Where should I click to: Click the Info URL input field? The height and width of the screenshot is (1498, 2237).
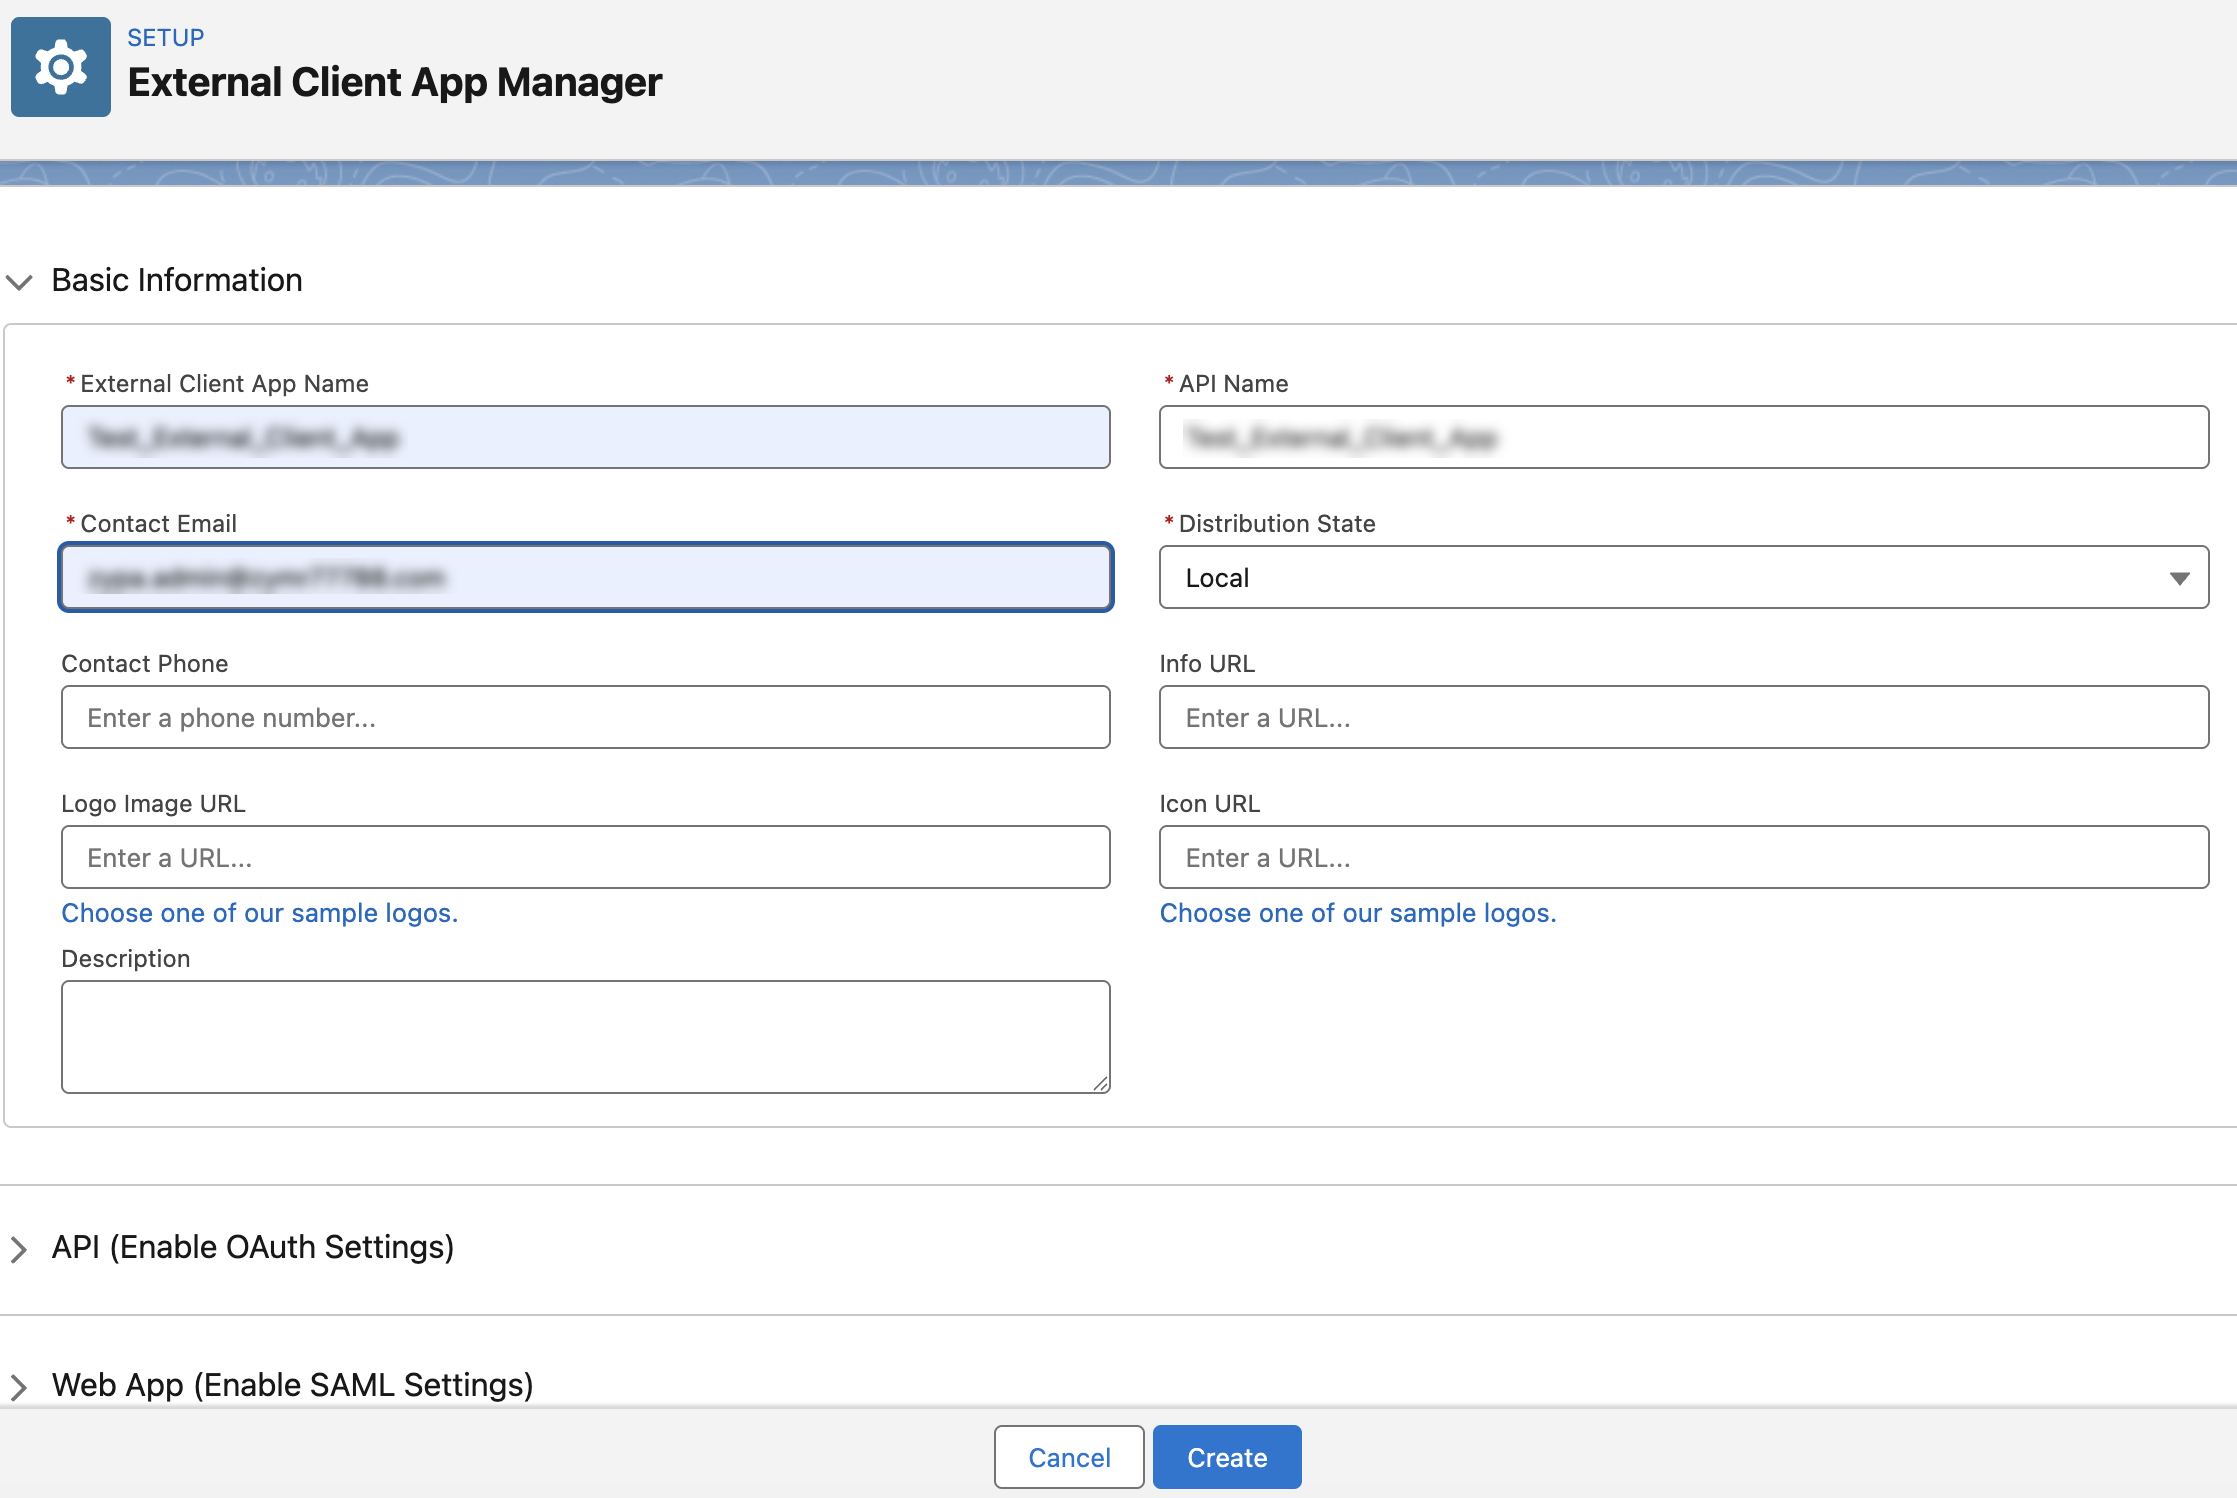(1684, 717)
